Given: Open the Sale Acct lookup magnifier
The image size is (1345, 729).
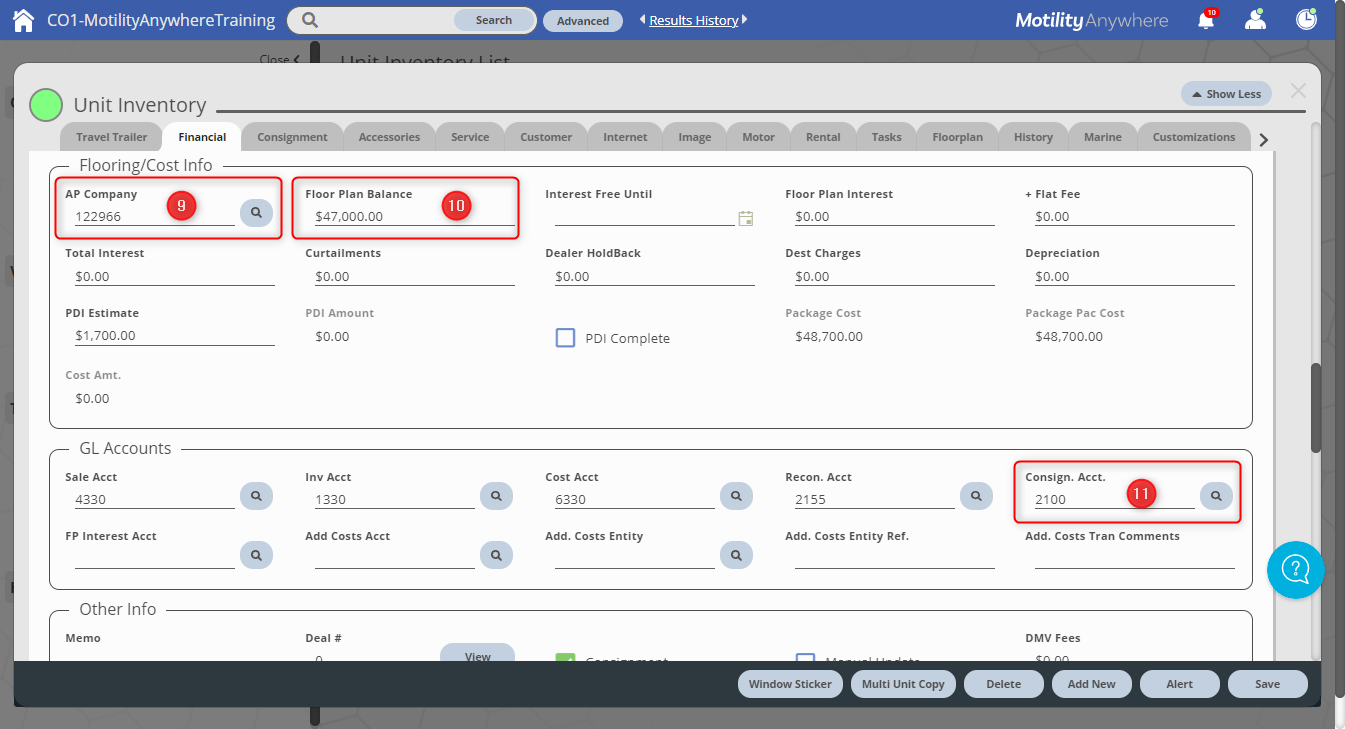Looking at the screenshot, I should point(256,495).
